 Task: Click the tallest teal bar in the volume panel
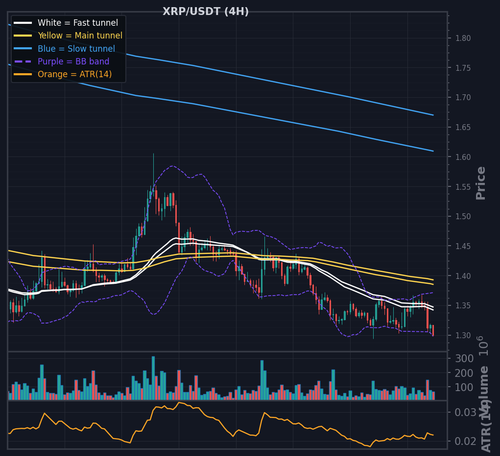[153, 378]
